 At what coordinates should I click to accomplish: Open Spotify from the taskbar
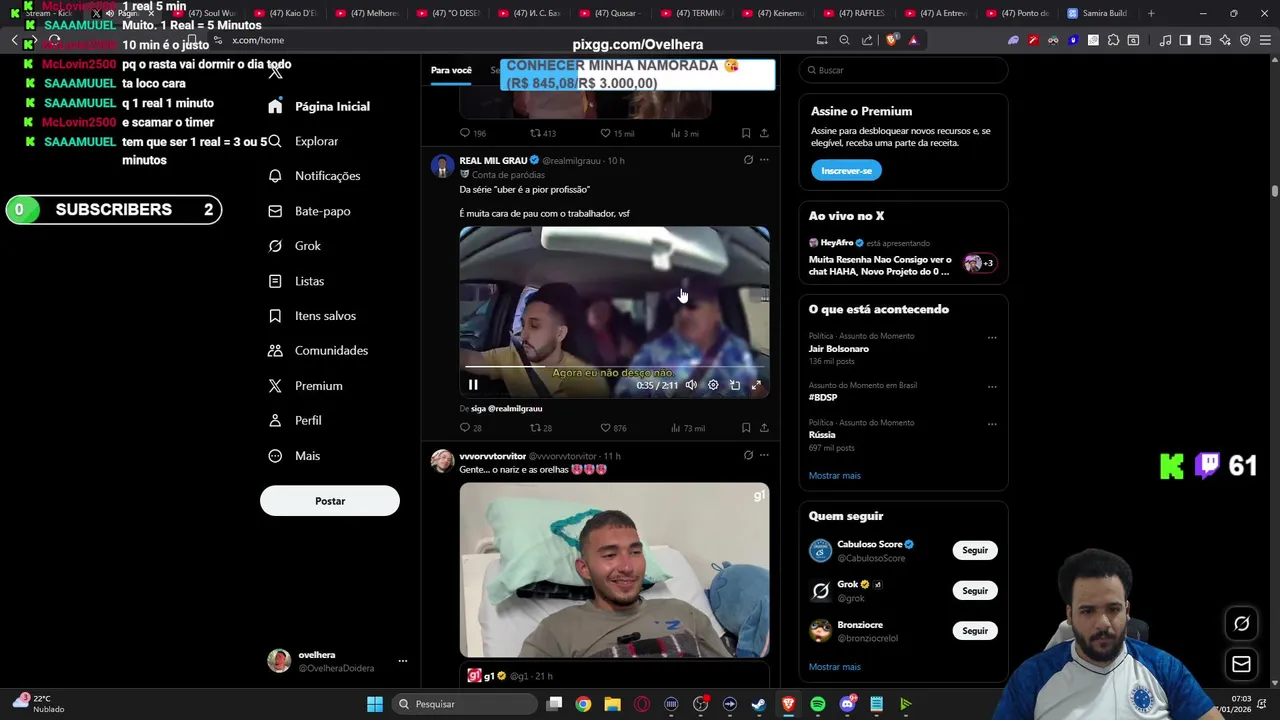click(x=818, y=704)
